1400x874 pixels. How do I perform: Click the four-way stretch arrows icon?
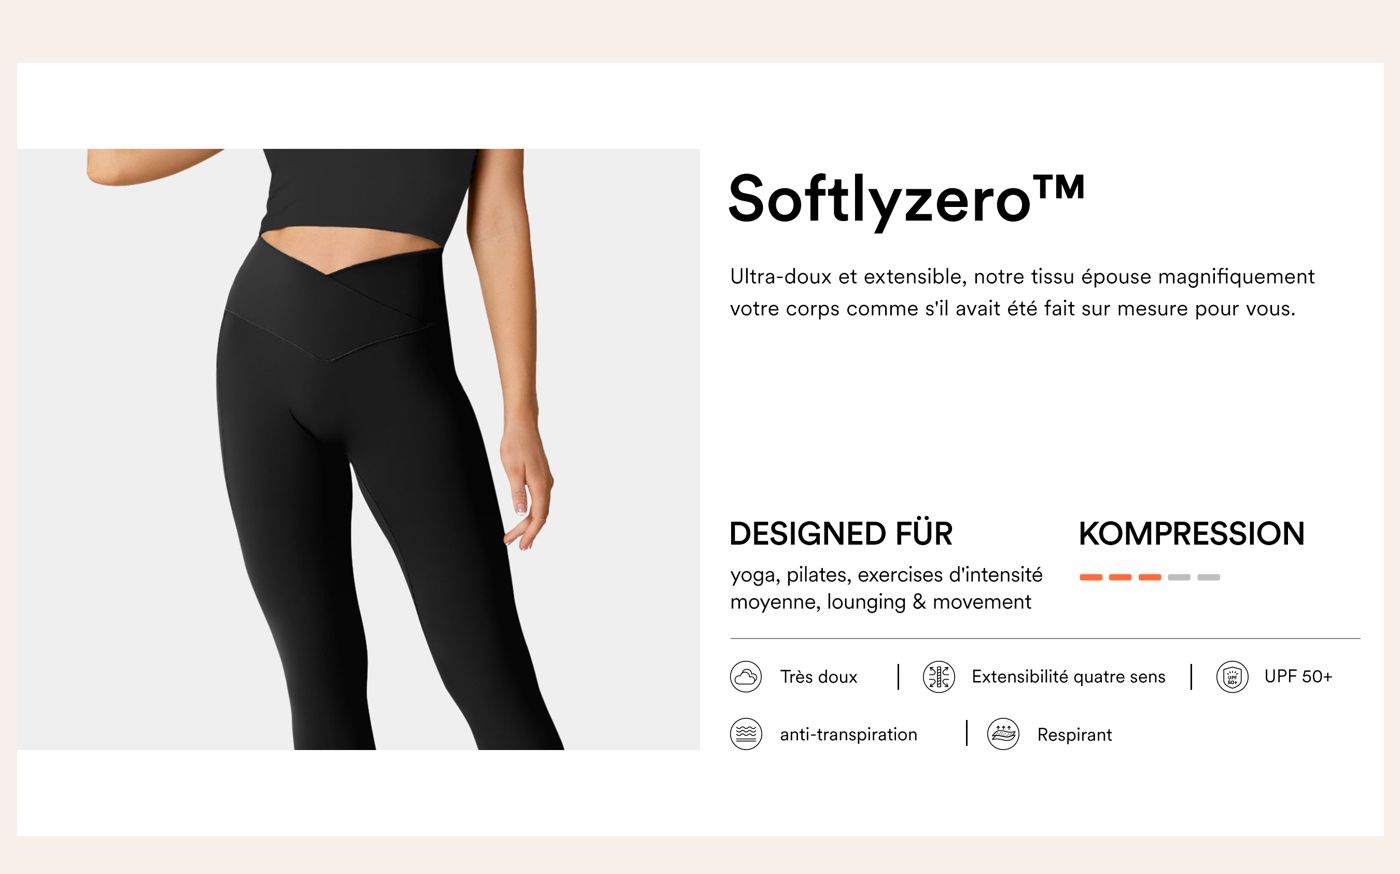939,677
